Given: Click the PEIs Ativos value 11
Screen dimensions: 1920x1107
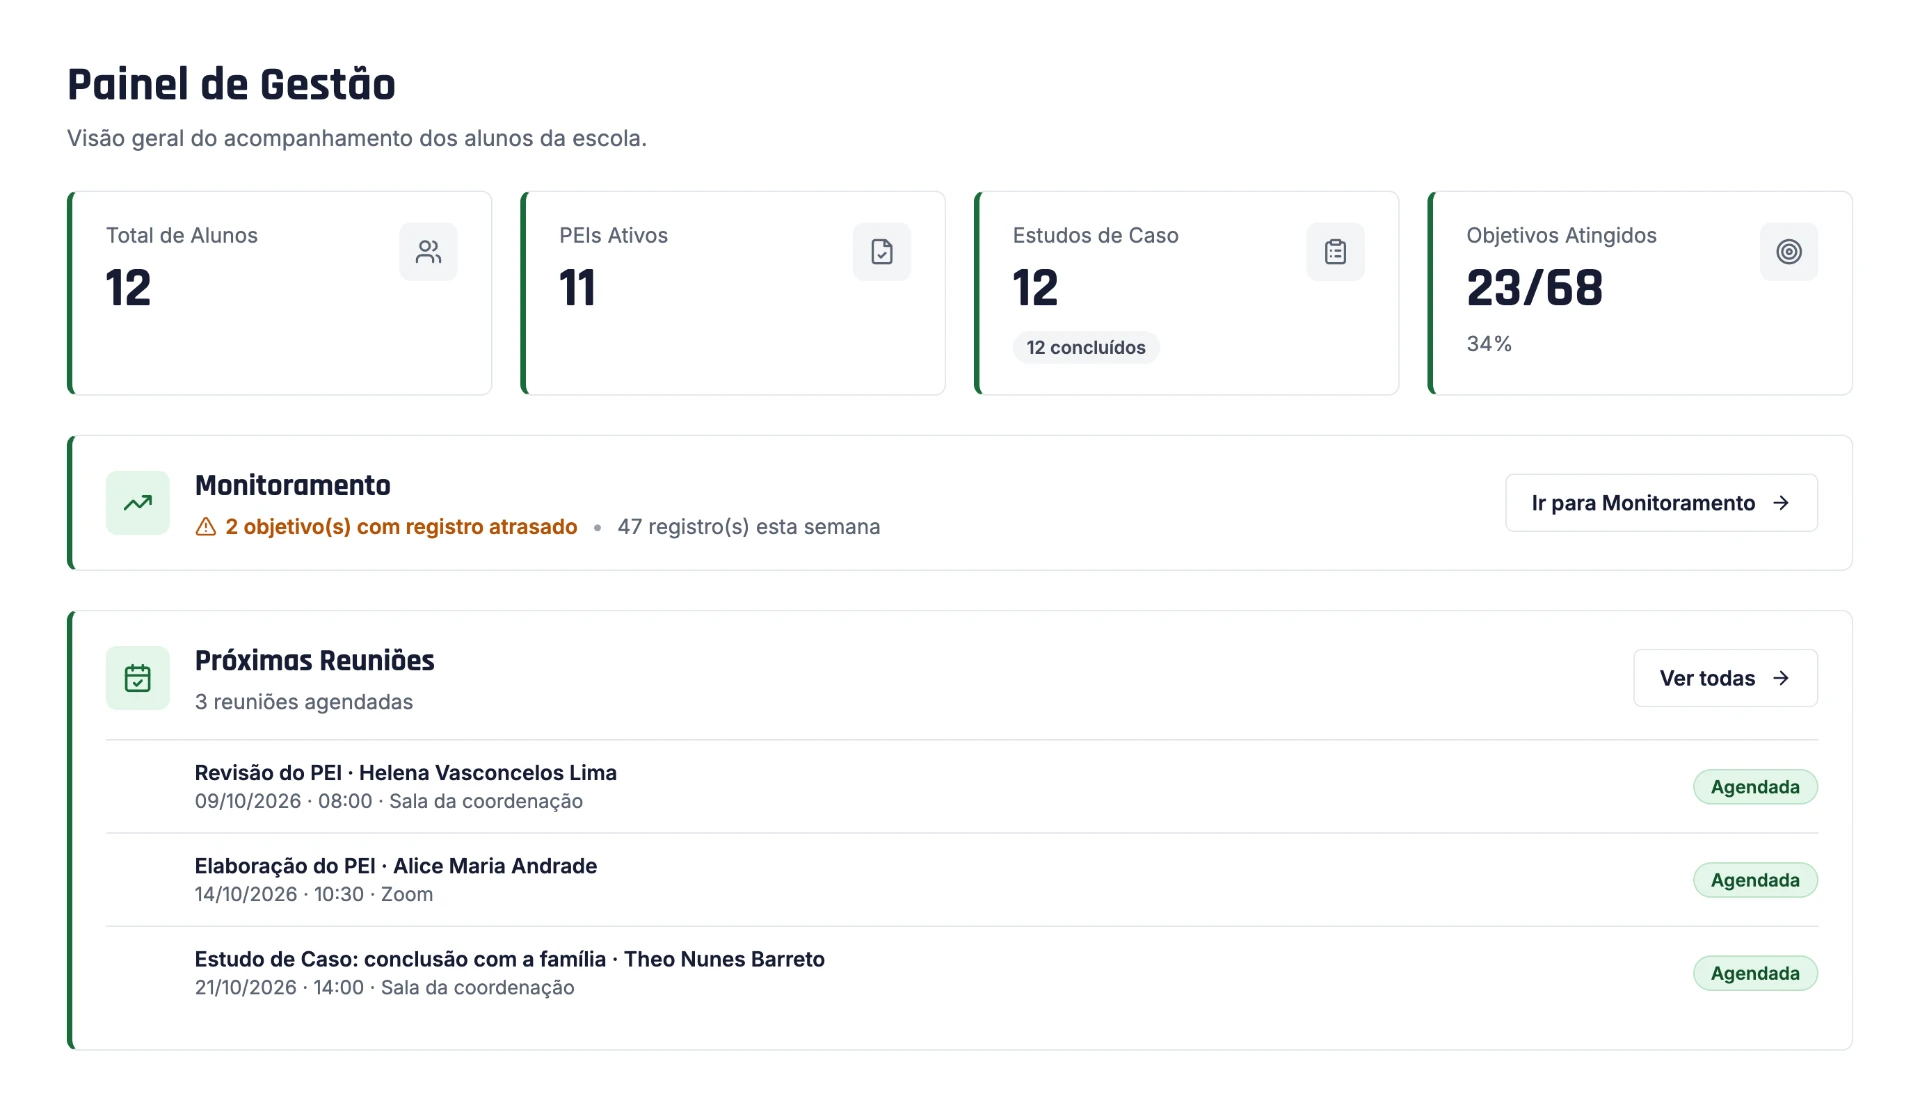Looking at the screenshot, I should (577, 288).
